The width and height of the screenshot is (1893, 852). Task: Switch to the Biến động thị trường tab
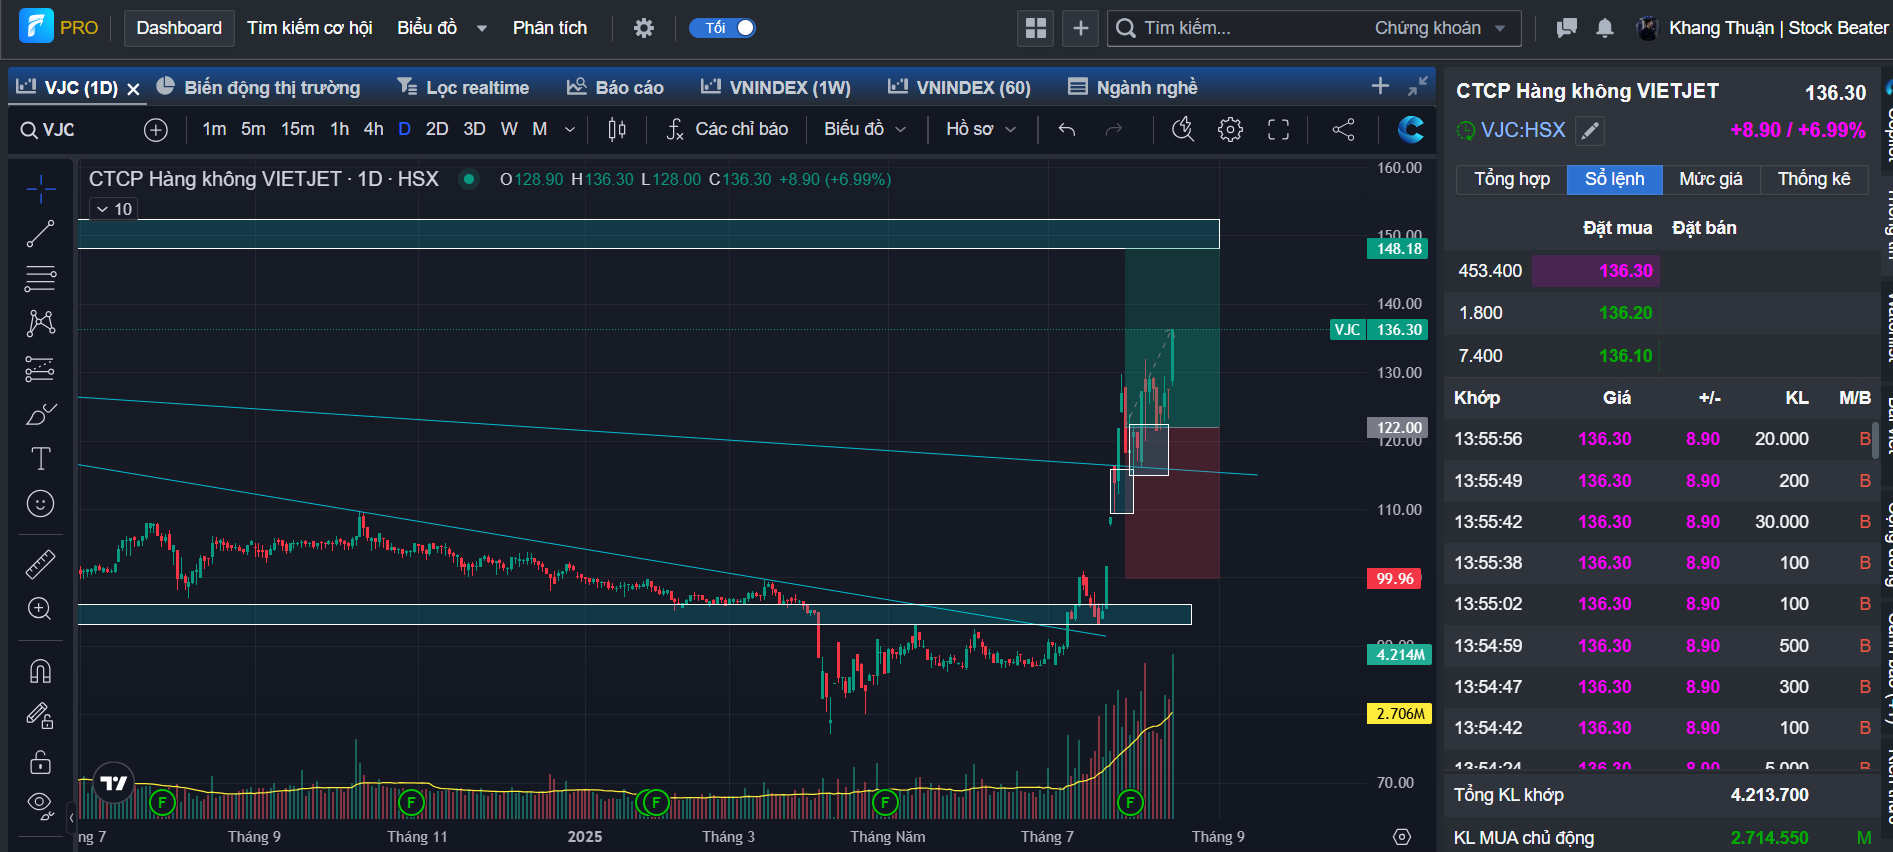coord(258,87)
